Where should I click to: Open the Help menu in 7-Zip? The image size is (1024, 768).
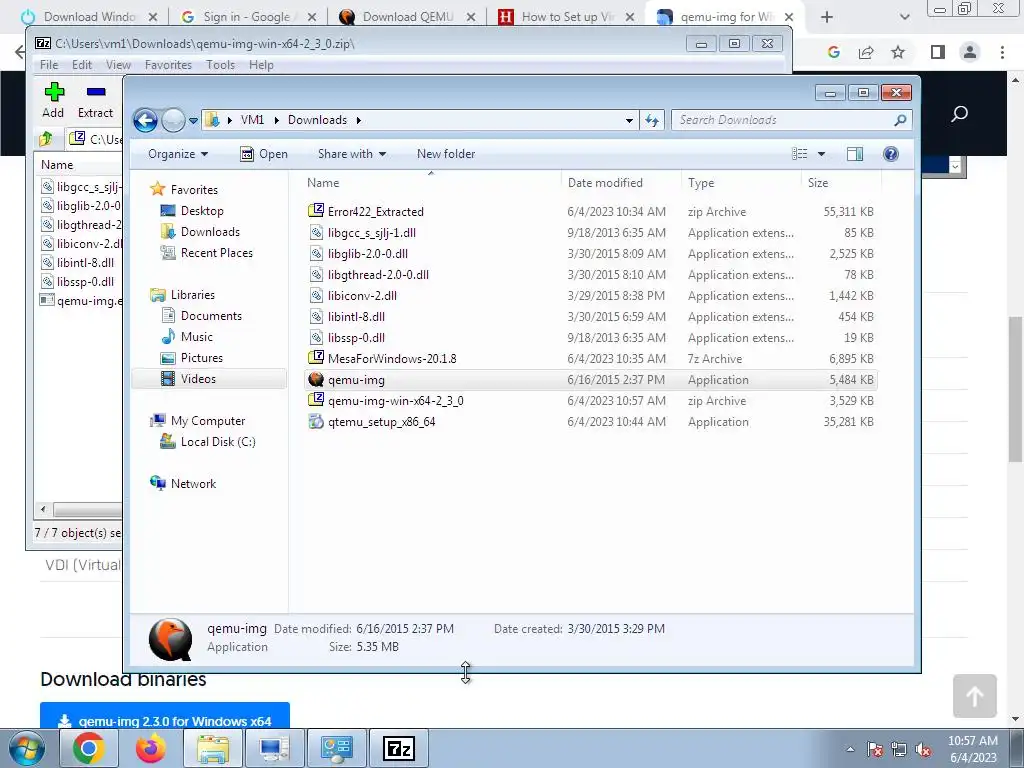tap(261, 65)
